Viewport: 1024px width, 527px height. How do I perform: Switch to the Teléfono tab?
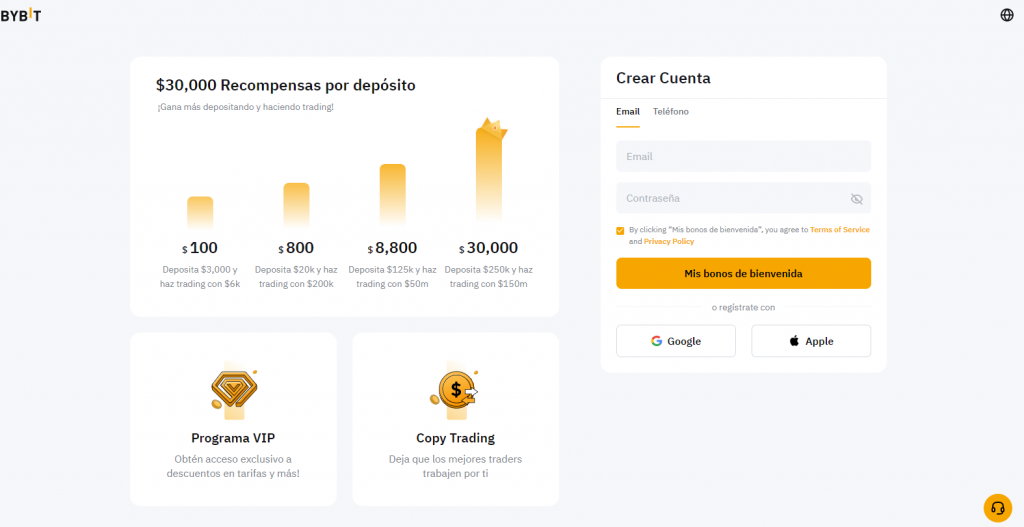tap(671, 112)
